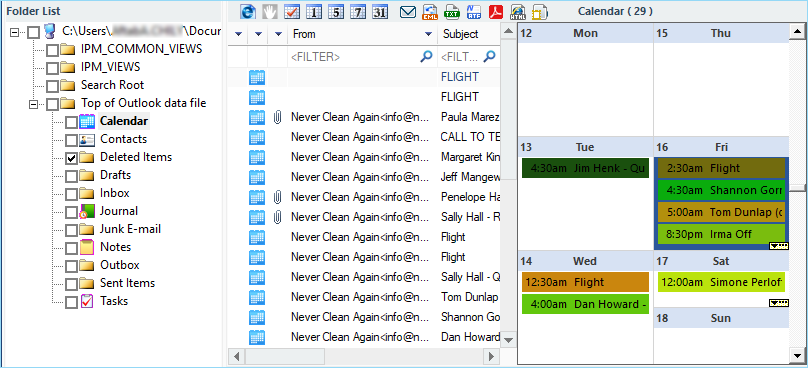Switch to 31-day month view
808x368 pixels.
tap(380, 11)
